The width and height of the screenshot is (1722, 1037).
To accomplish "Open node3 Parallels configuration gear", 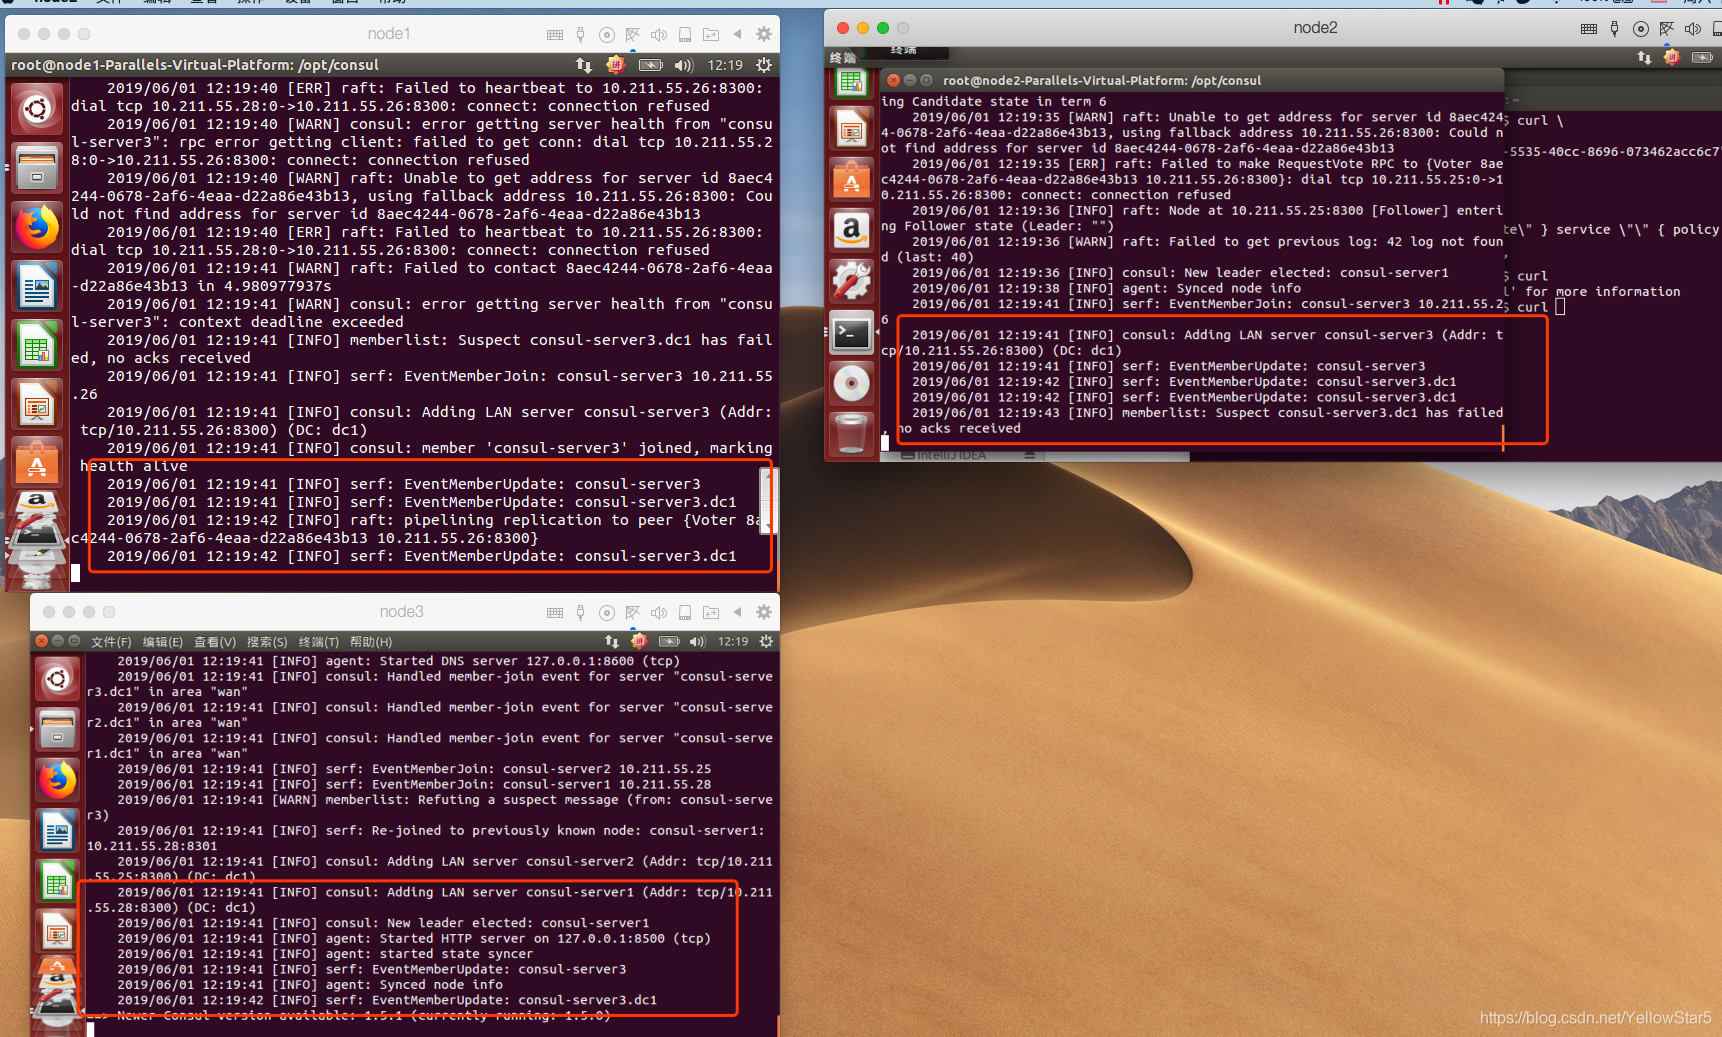I will pos(764,613).
